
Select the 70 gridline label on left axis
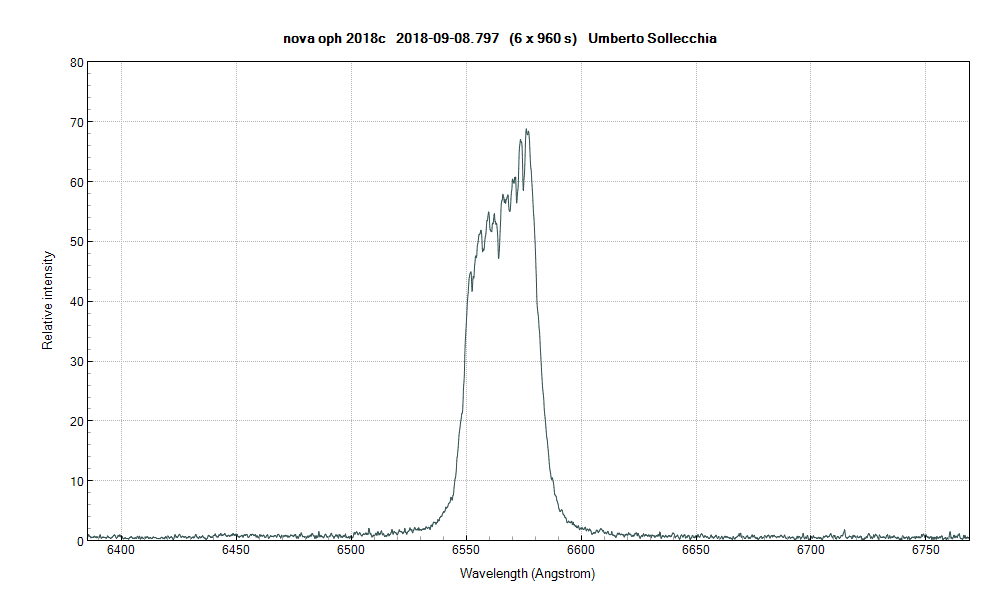click(75, 122)
